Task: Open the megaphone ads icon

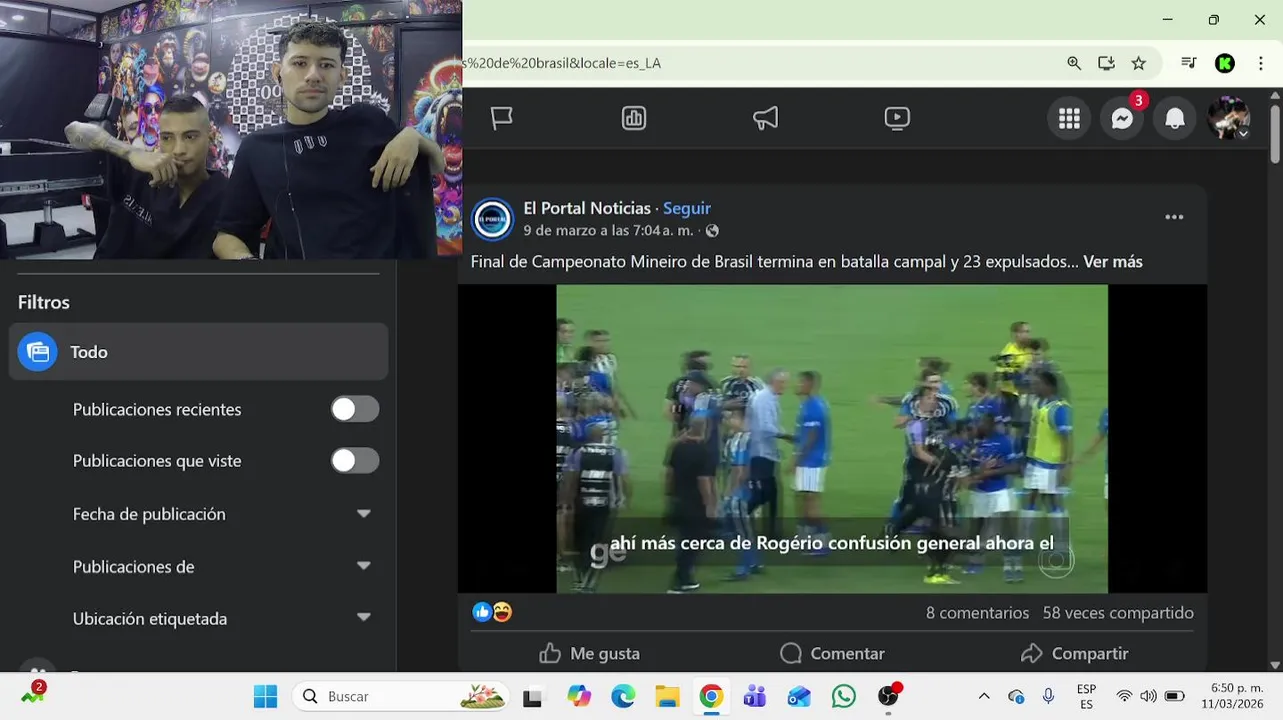Action: click(765, 118)
